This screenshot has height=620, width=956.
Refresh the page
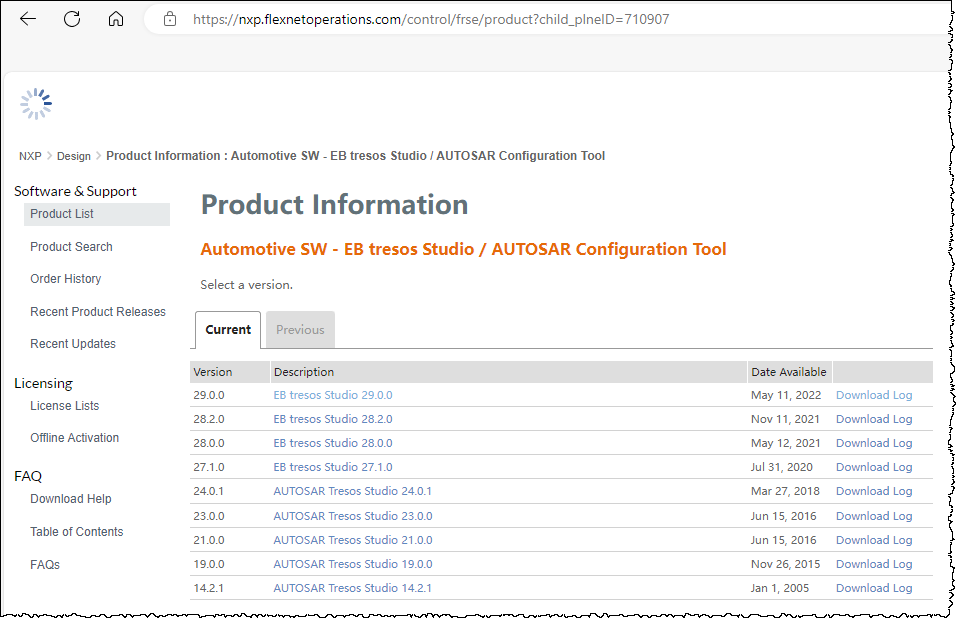pyautogui.click(x=71, y=18)
